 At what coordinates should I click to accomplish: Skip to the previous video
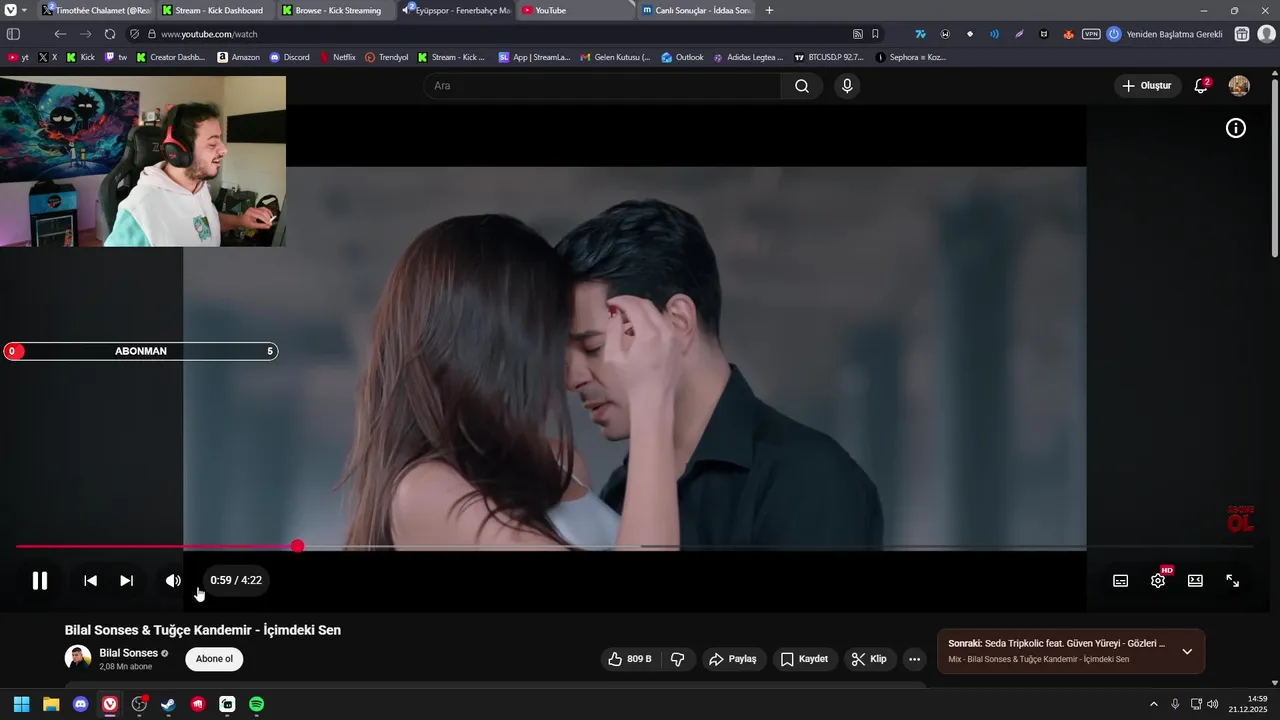pos(90,580)
